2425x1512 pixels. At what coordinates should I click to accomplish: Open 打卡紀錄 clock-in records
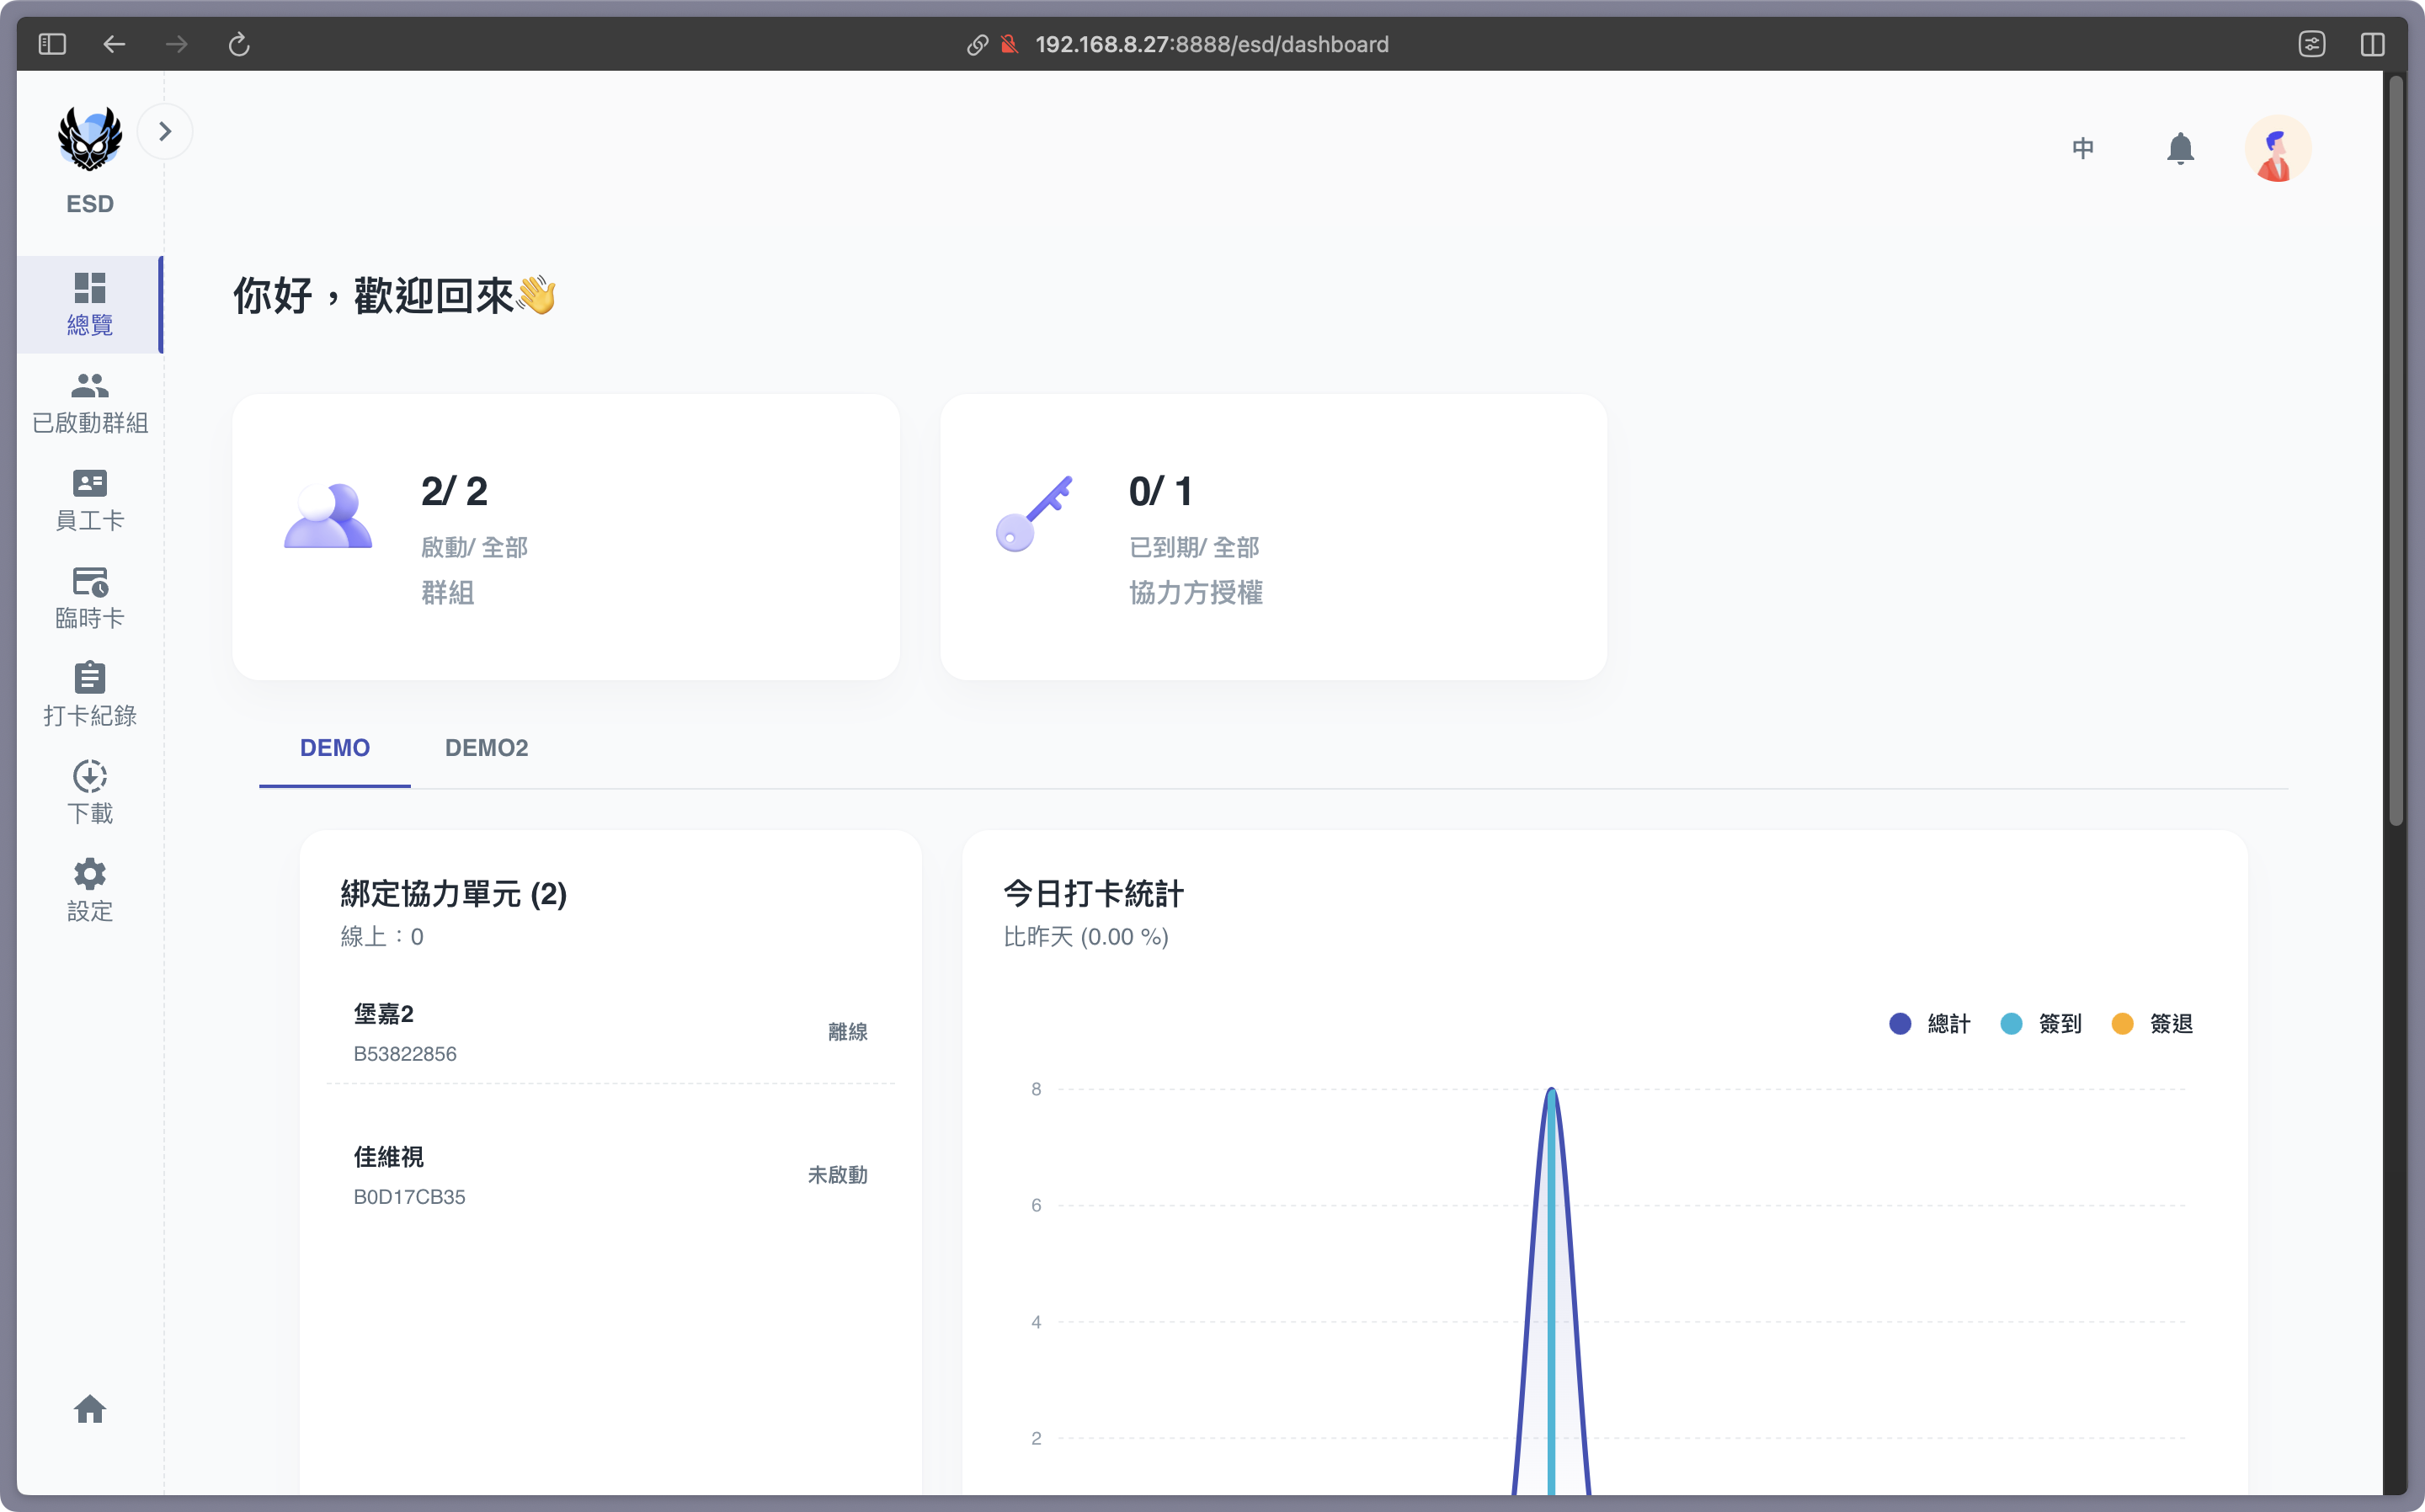tap(90, 695)
